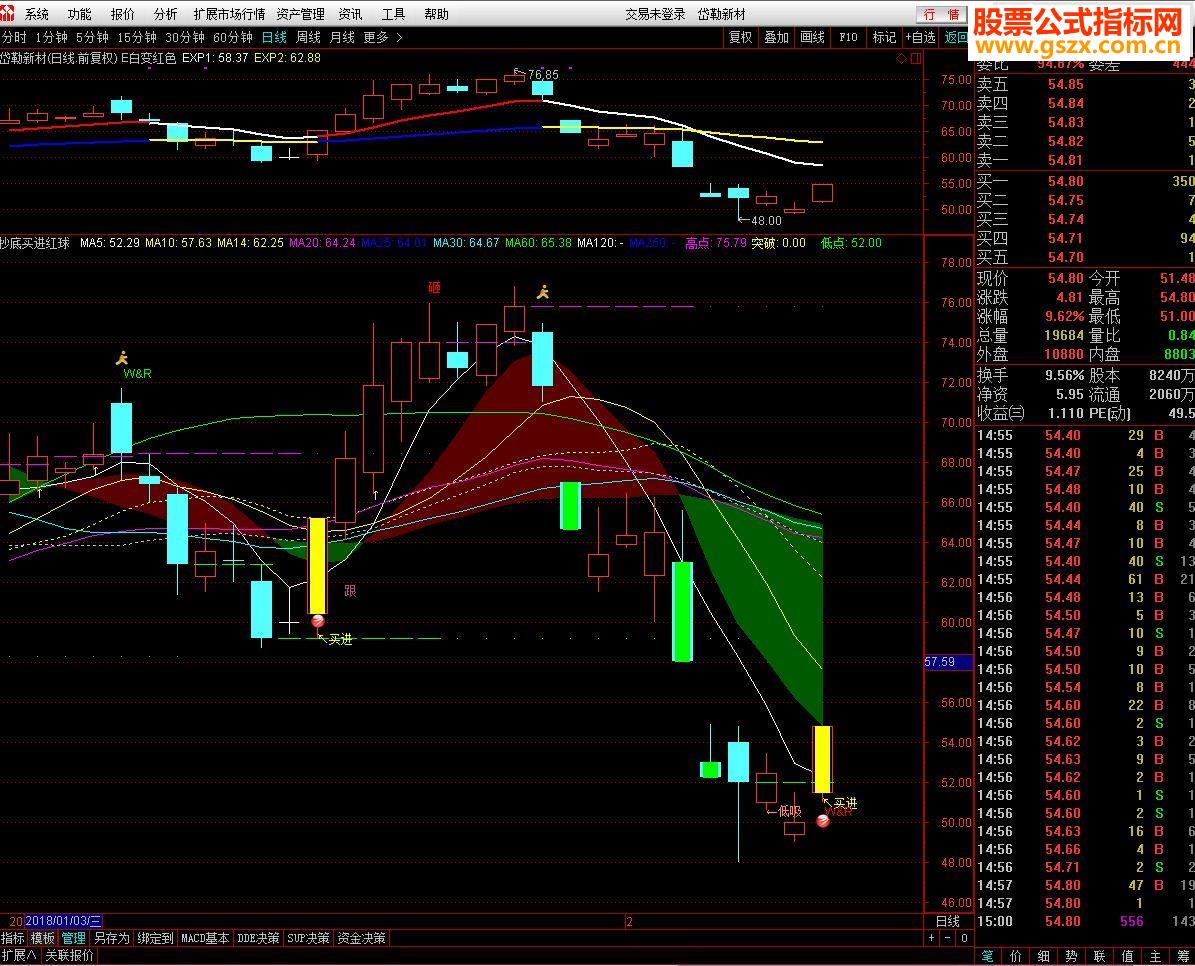
Task: Click the 画线 draw line button
Action: [812, 37]
